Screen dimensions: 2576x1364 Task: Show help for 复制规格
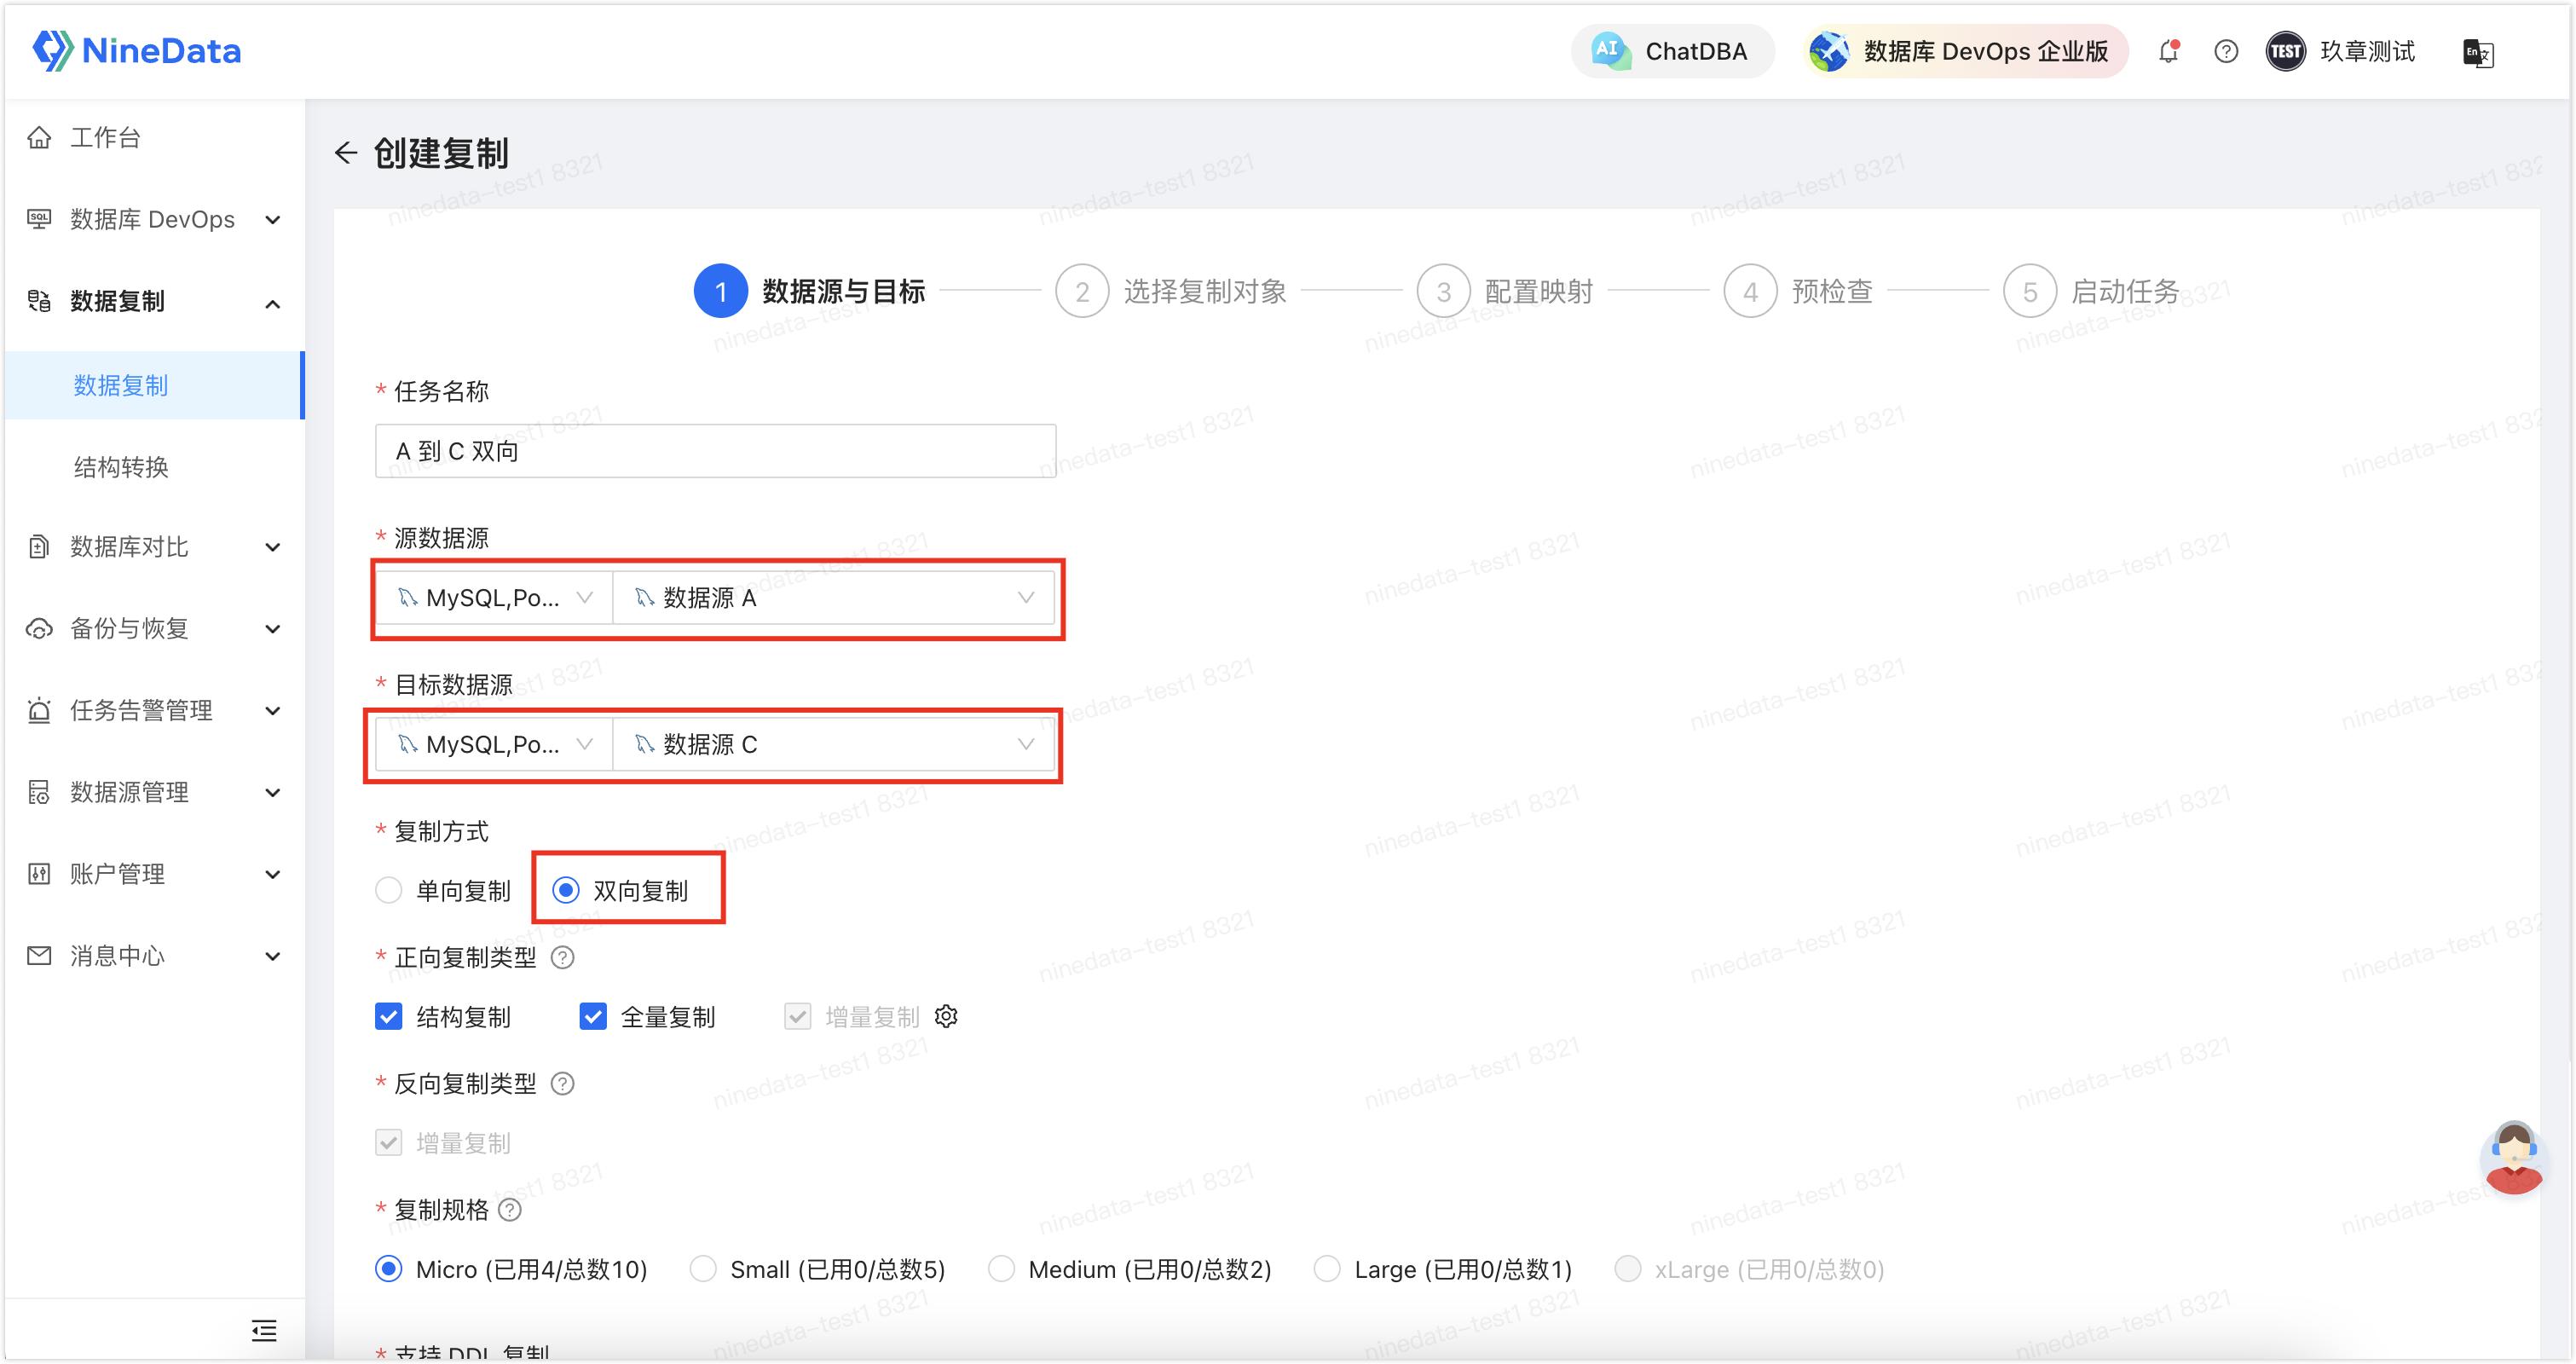[510, 1210]
